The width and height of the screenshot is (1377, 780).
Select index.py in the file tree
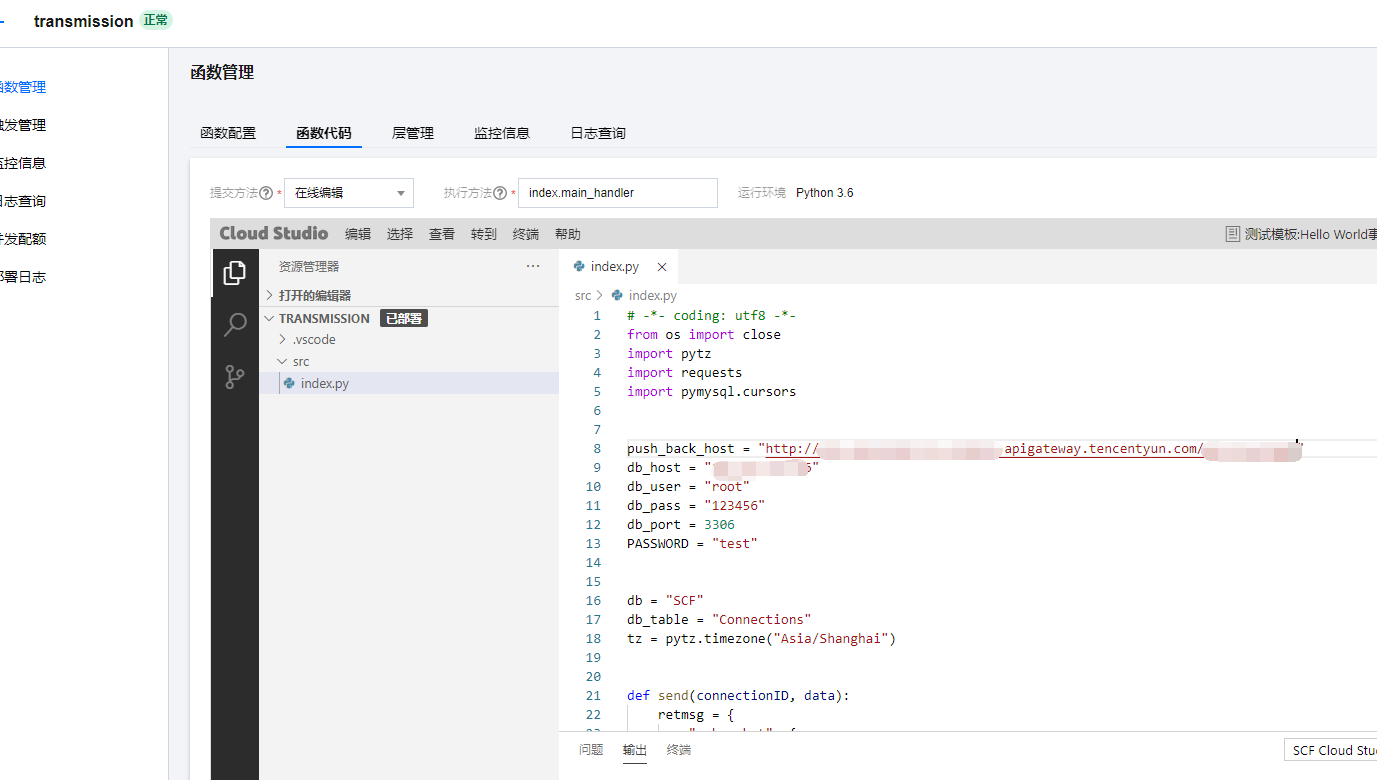[409, 383]
